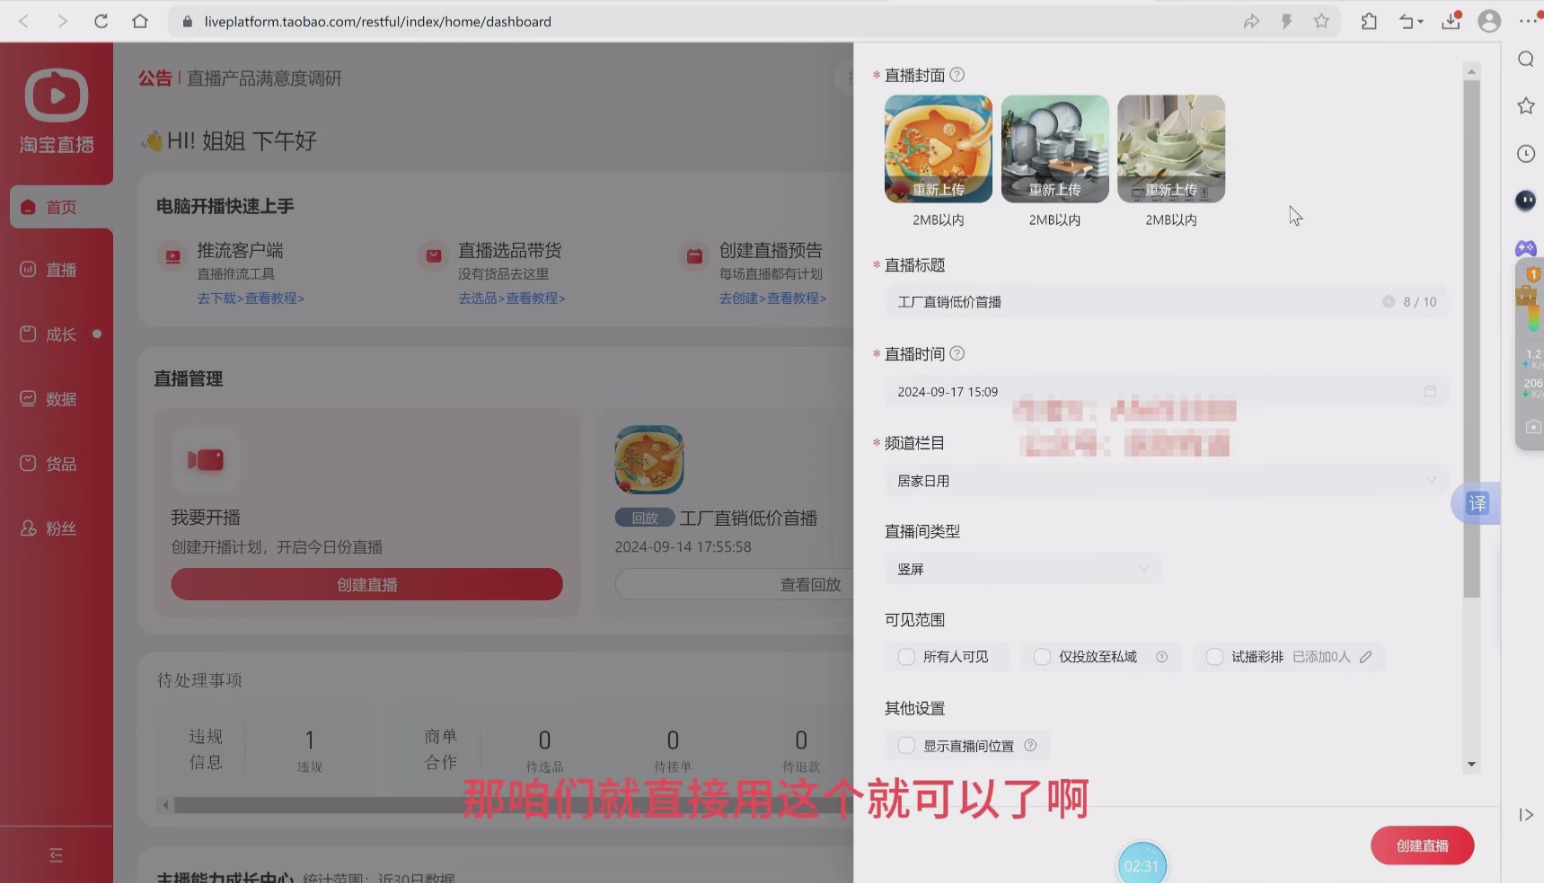Screen dimensions: 1544x883
Task: Enable the 显示直播间位置 checkbox
Action: [x=906, y=745]
